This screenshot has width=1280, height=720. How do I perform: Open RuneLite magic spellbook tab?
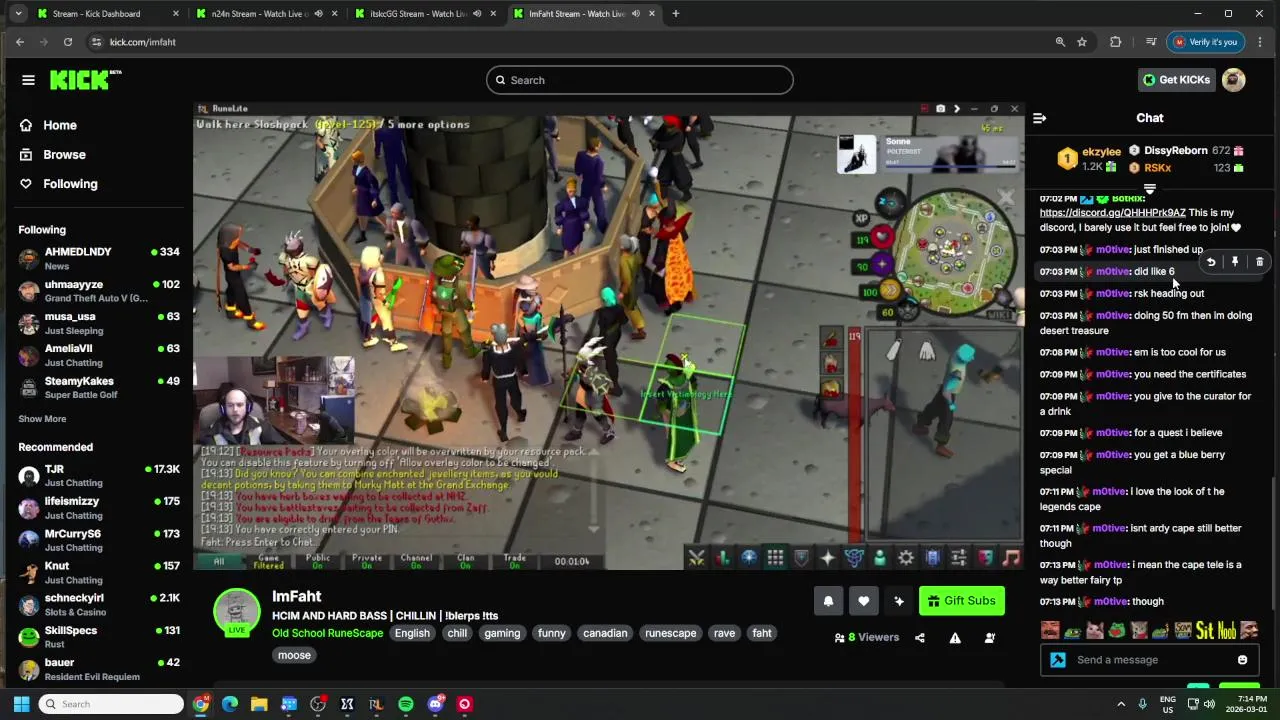854,558
